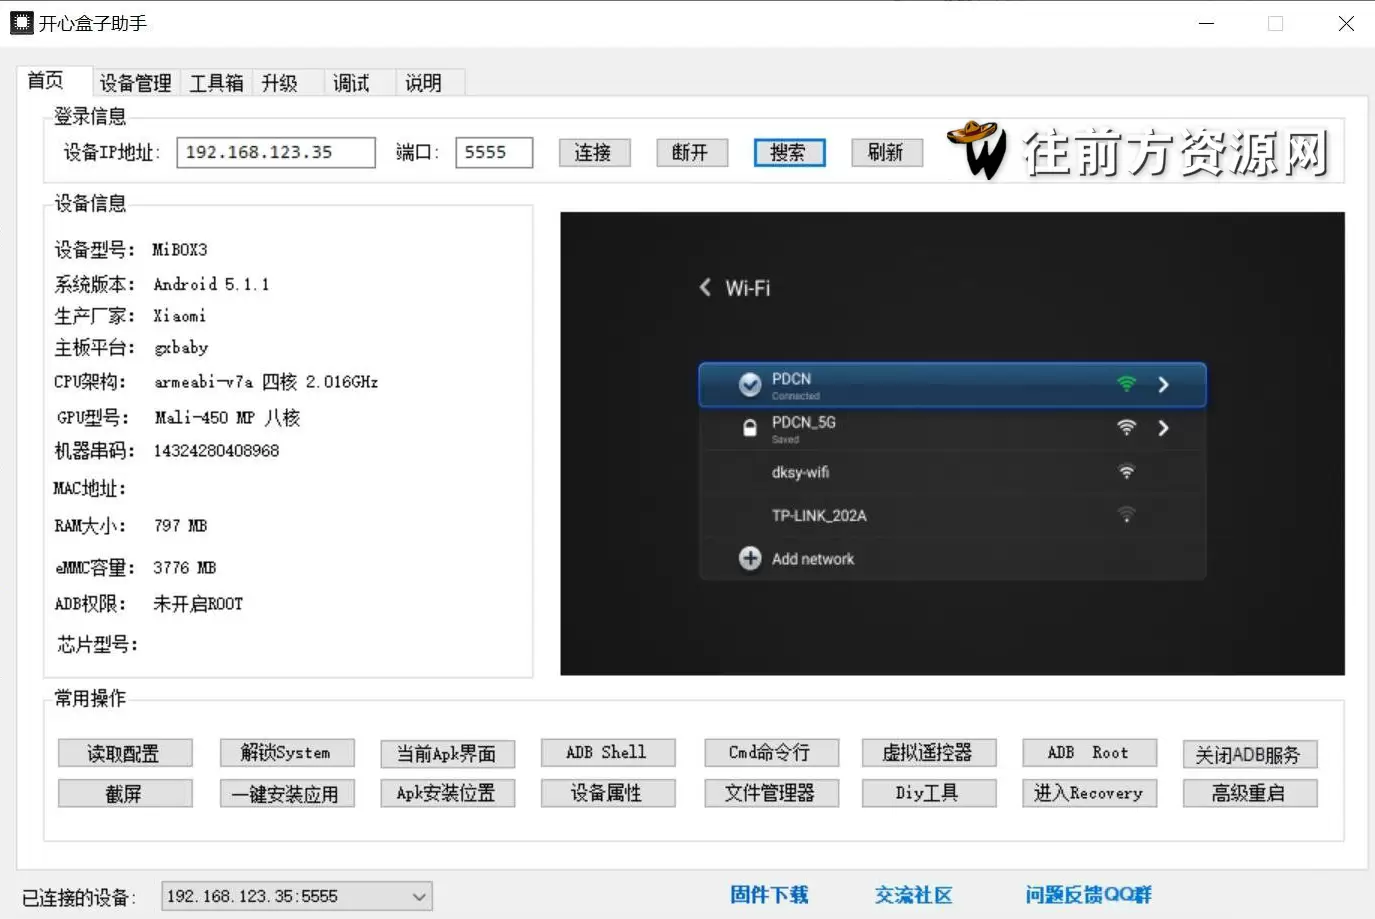Open the 设备管理 tab
The width and height of the screenshot is (1375, 919).
pyautogui.click(x=136, y=83)
